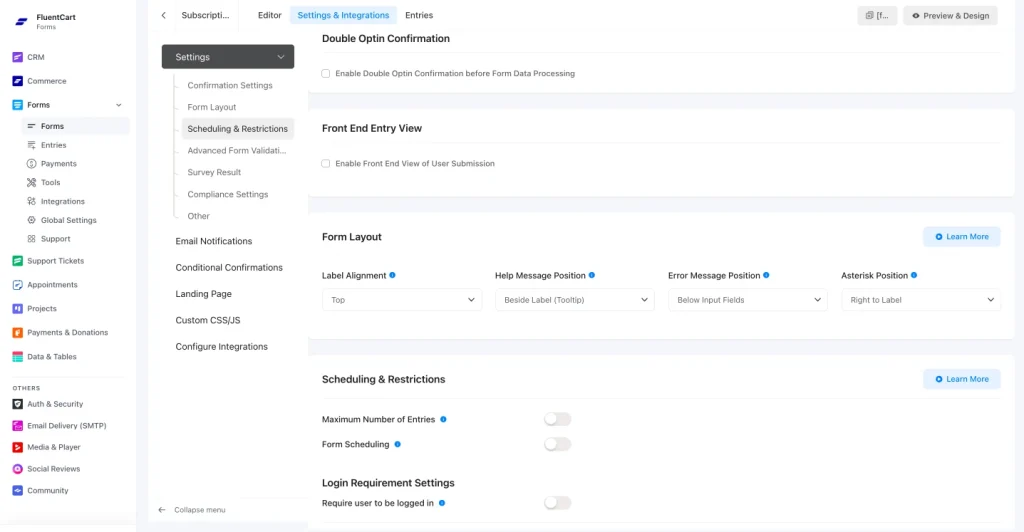Image resolution: width=1024 pixels, height=532 pixels.
Task: Click info icon next to Label Alignment
Action: point(392,275)
